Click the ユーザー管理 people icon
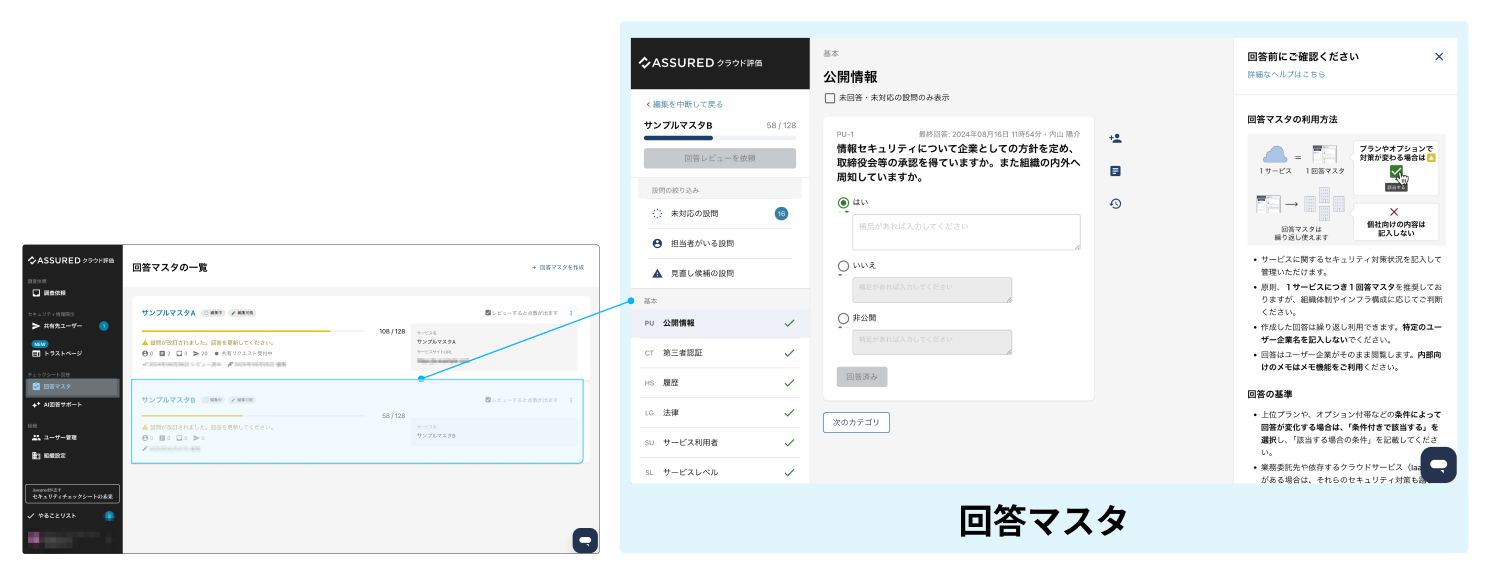 (36, 437)
